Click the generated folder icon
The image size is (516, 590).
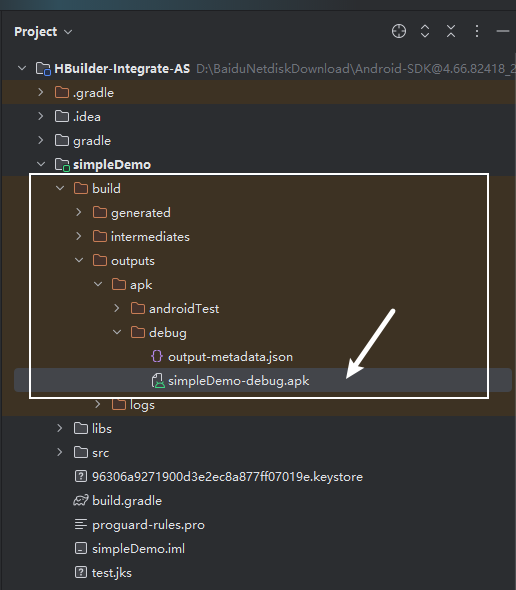[100, 212]
